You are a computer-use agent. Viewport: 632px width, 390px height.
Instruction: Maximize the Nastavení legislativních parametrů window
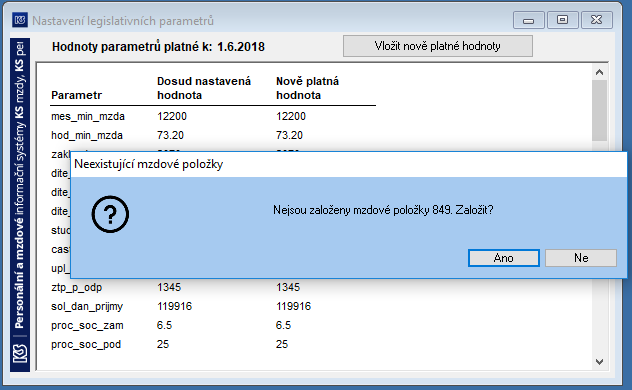(x=562, y=20)
